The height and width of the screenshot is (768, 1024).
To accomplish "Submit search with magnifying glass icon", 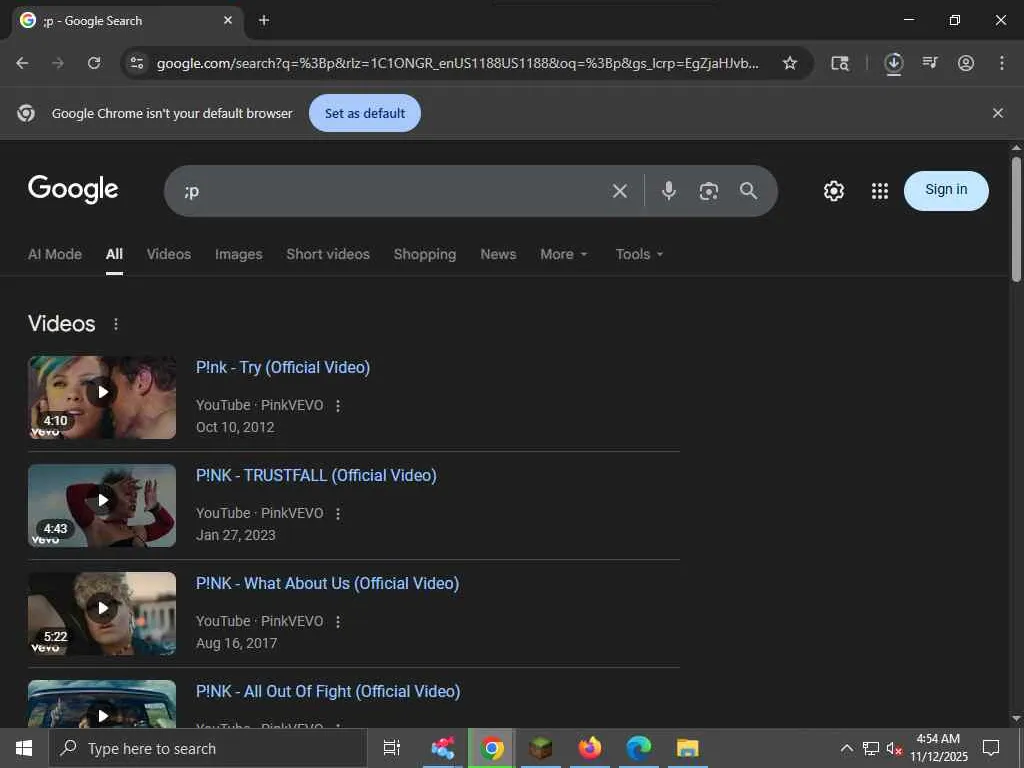I will tap(748, 191).
